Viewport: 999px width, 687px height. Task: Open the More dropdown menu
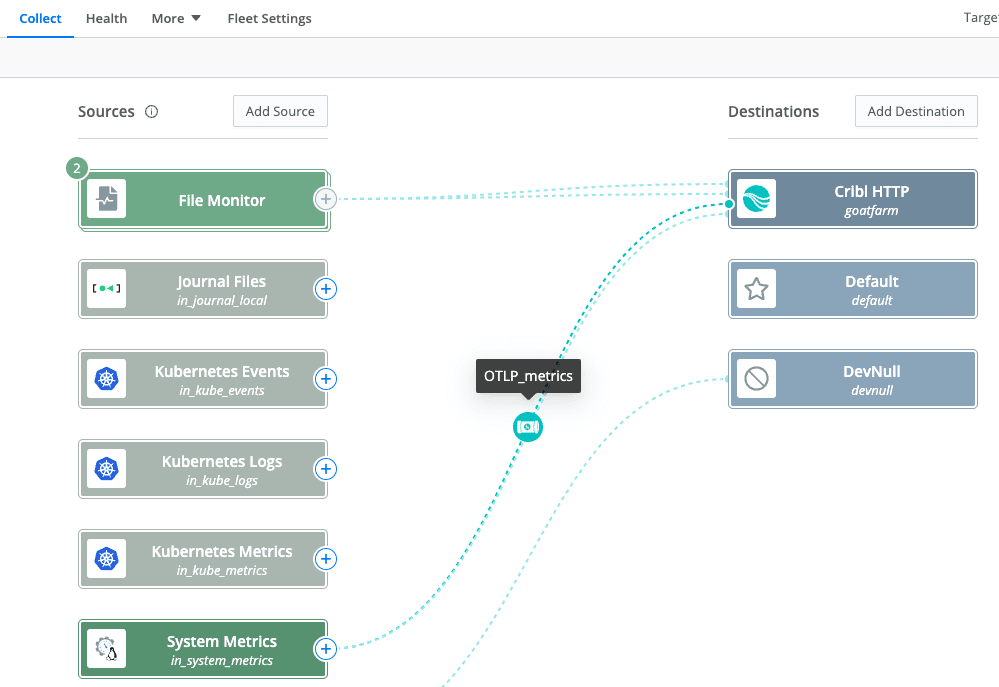click(x=176, y=18)
